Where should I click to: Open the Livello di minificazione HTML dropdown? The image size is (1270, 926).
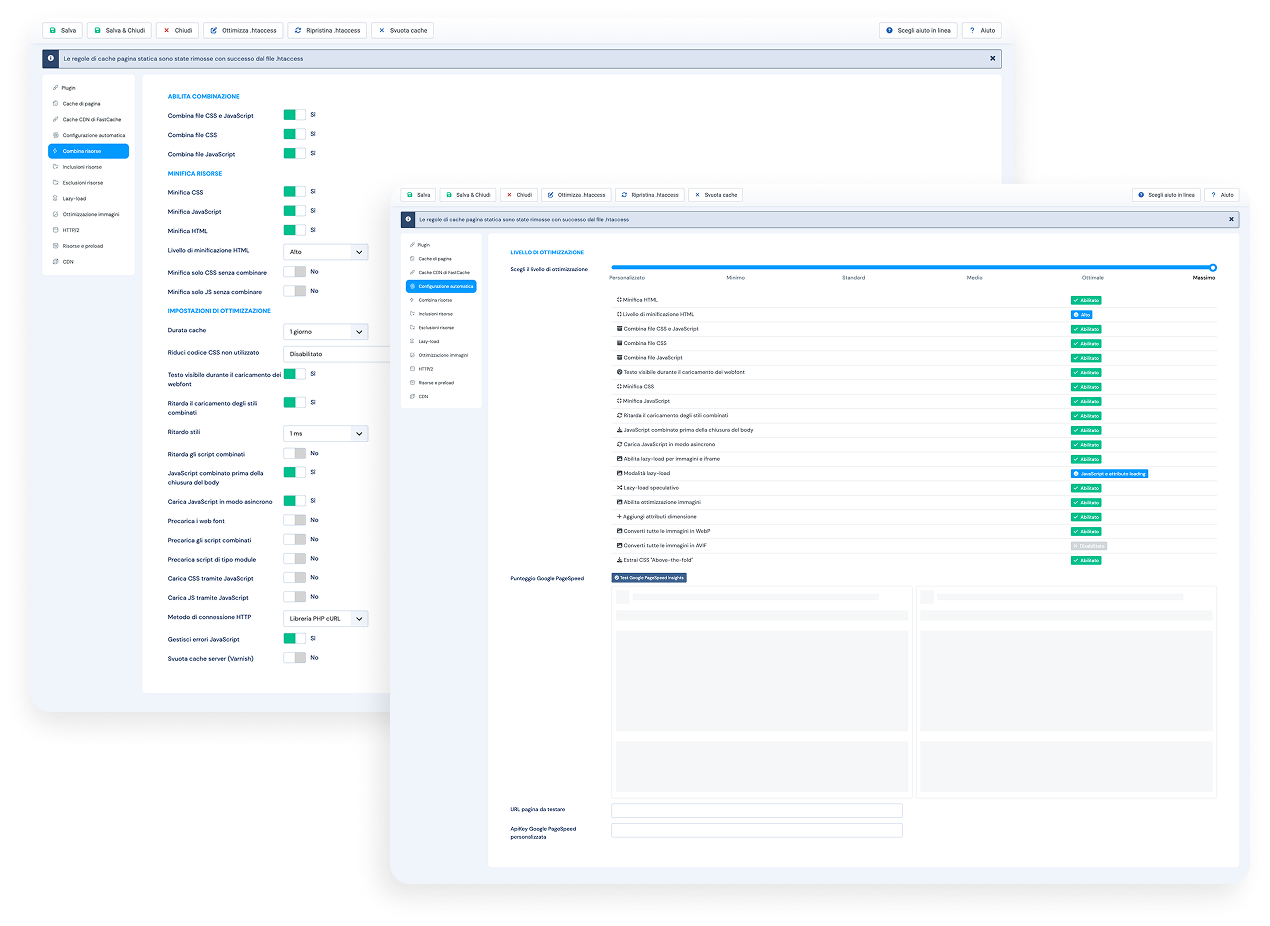pyautogui.click(x=325, y=251)
